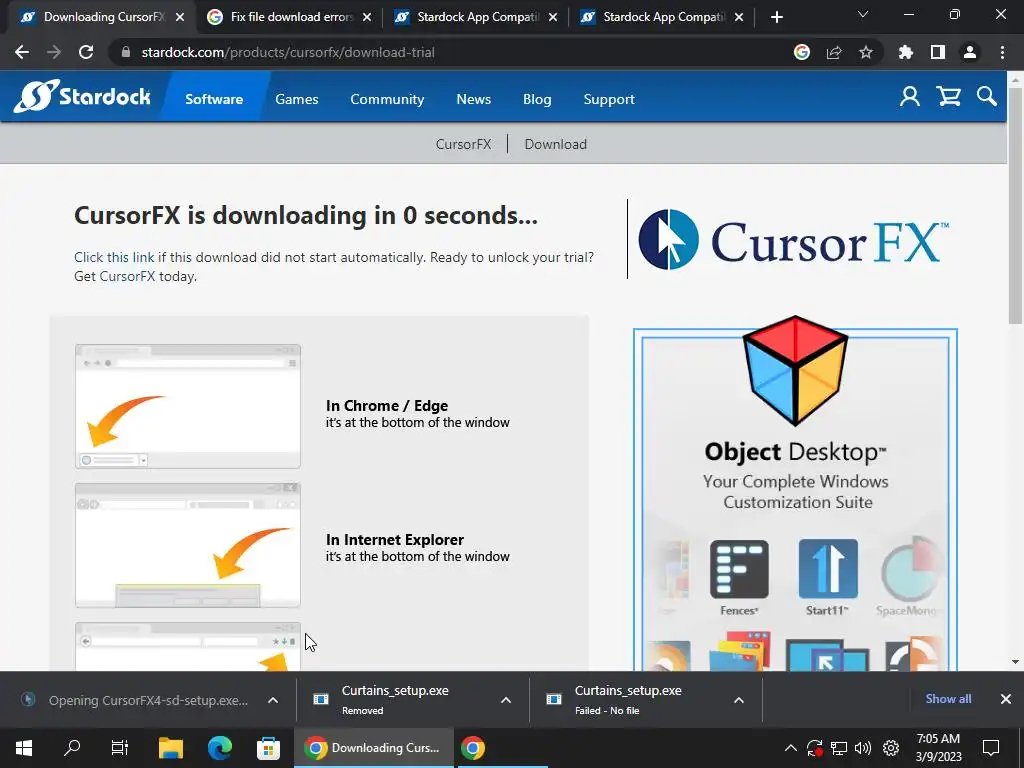Viewport: 1024px width, 768px height.
Task: Expand options for failed Curtains_setup.exe
Action: [x=739, y=700]
